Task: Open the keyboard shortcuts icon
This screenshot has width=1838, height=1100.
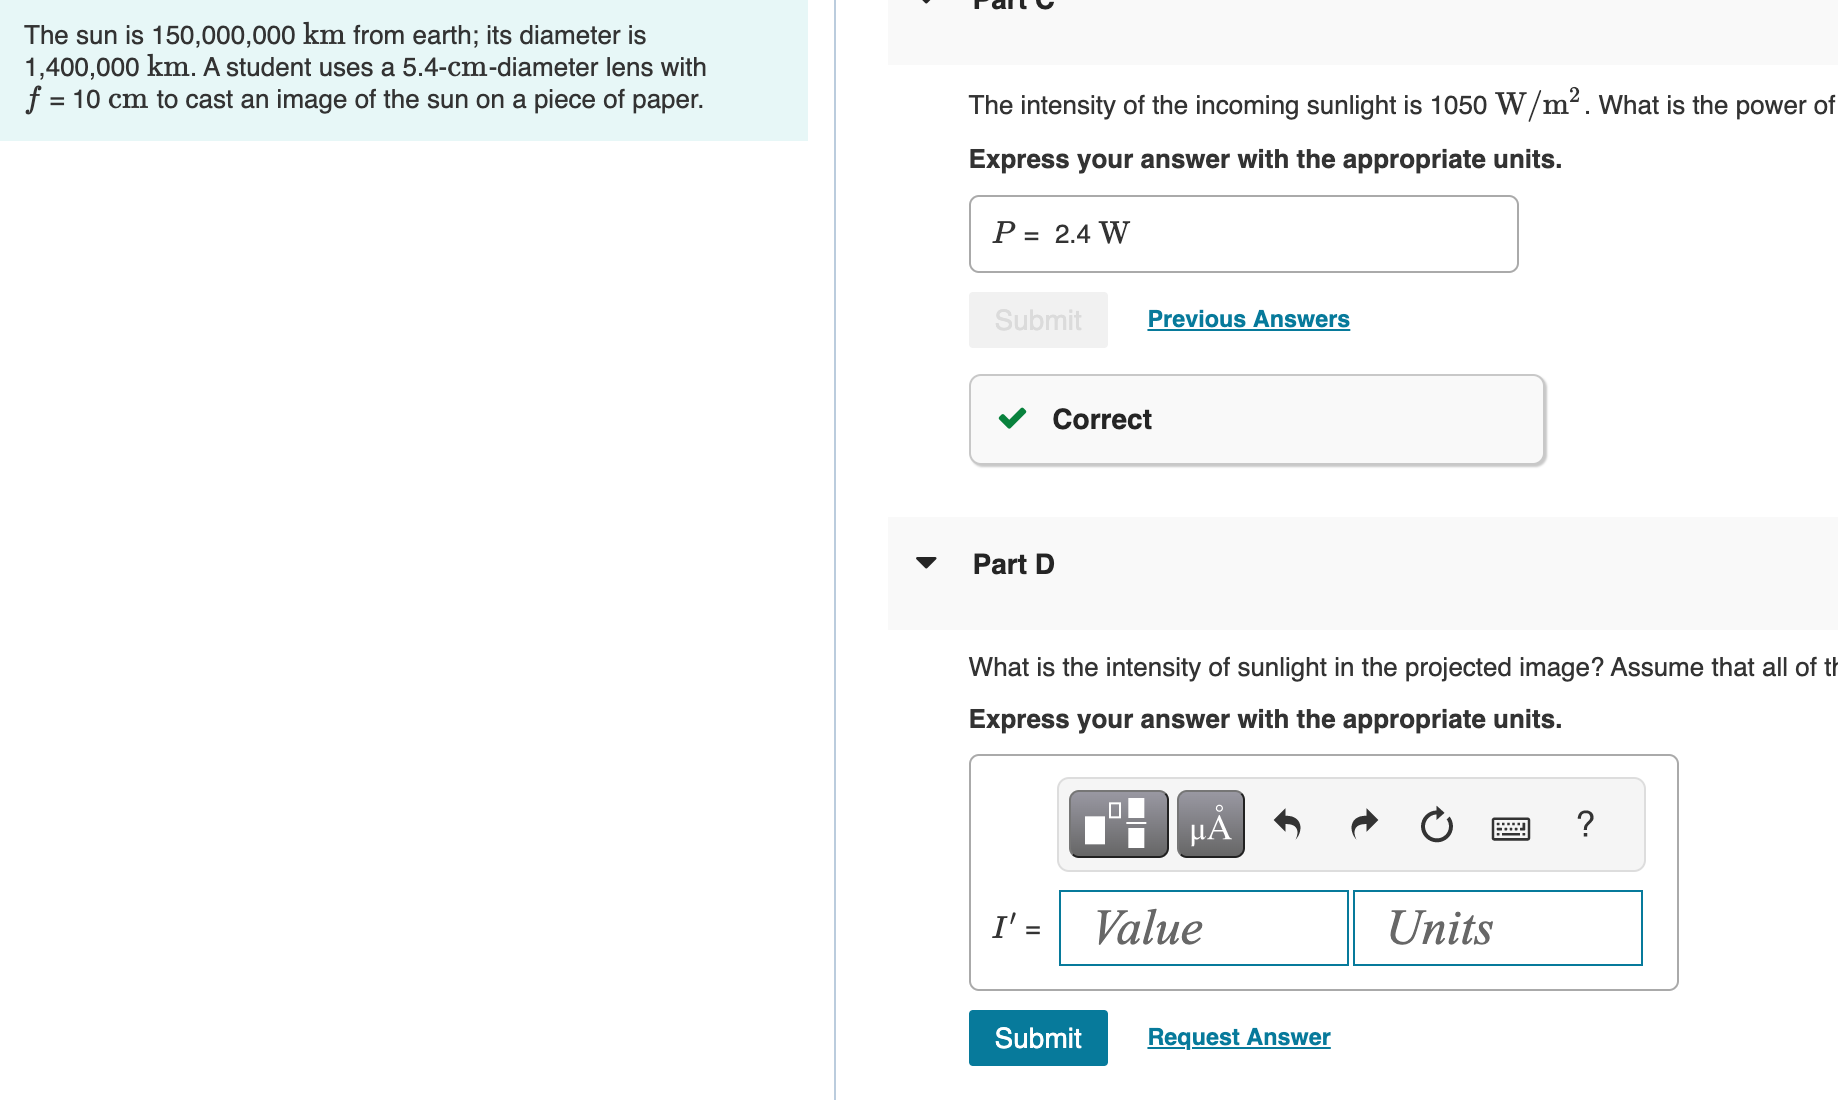Action: (x=1511, y=827)
